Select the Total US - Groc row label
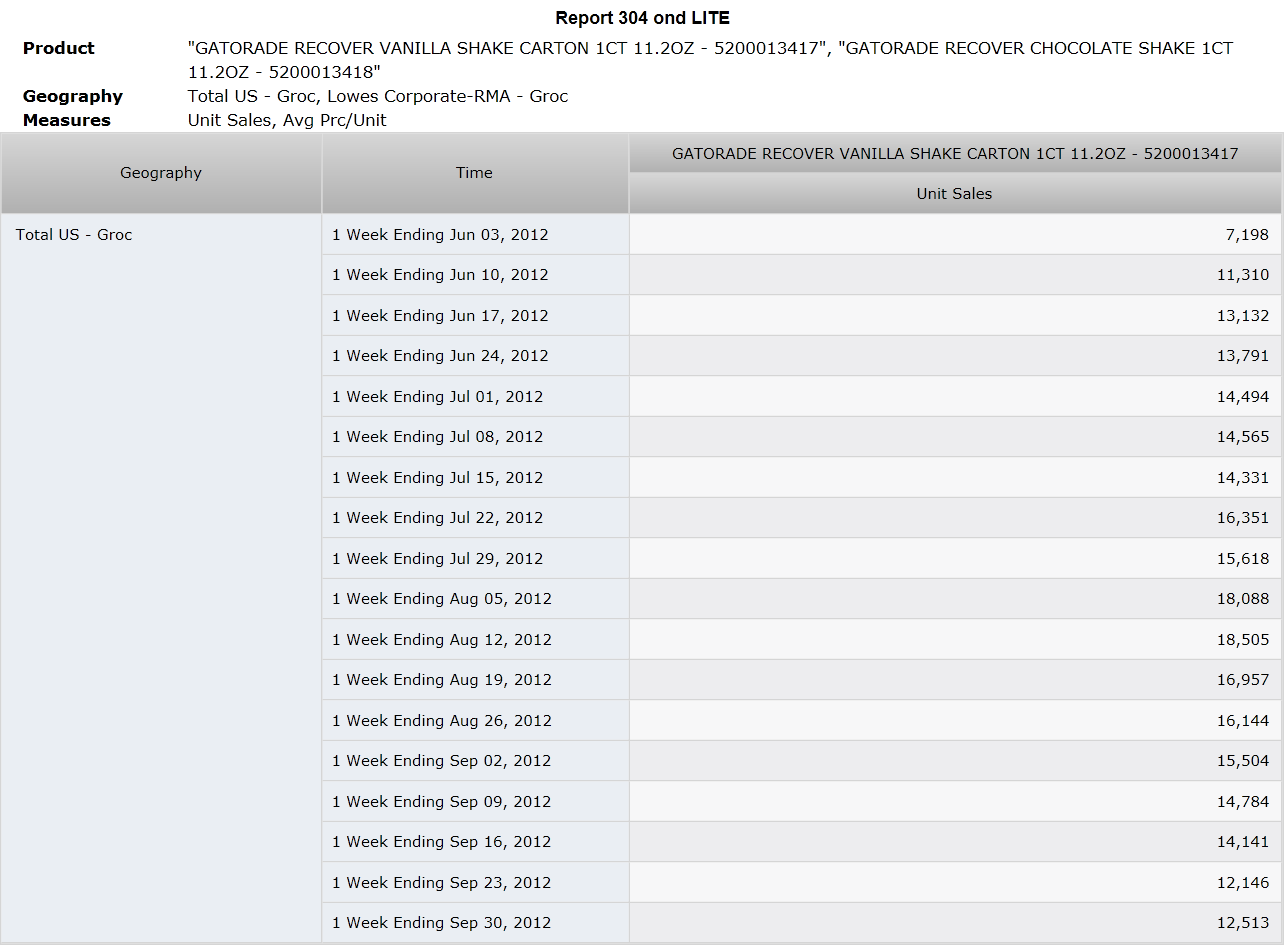The height and width of the screenshot is (946, 1284). coord(74,235)
